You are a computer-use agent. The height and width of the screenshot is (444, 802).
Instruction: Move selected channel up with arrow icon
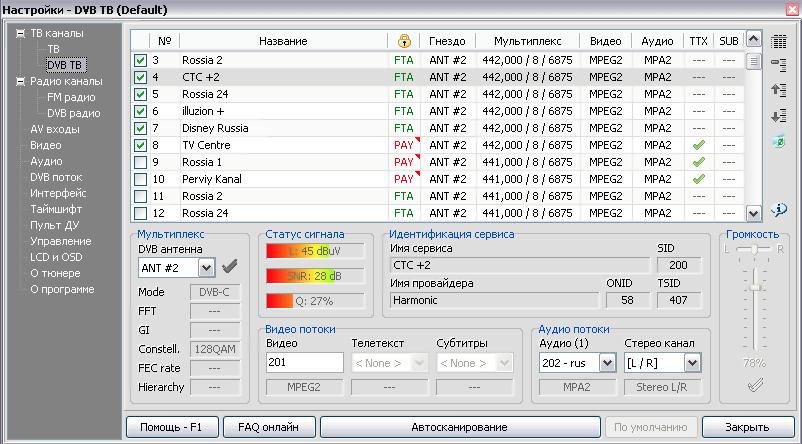point(779,90)
